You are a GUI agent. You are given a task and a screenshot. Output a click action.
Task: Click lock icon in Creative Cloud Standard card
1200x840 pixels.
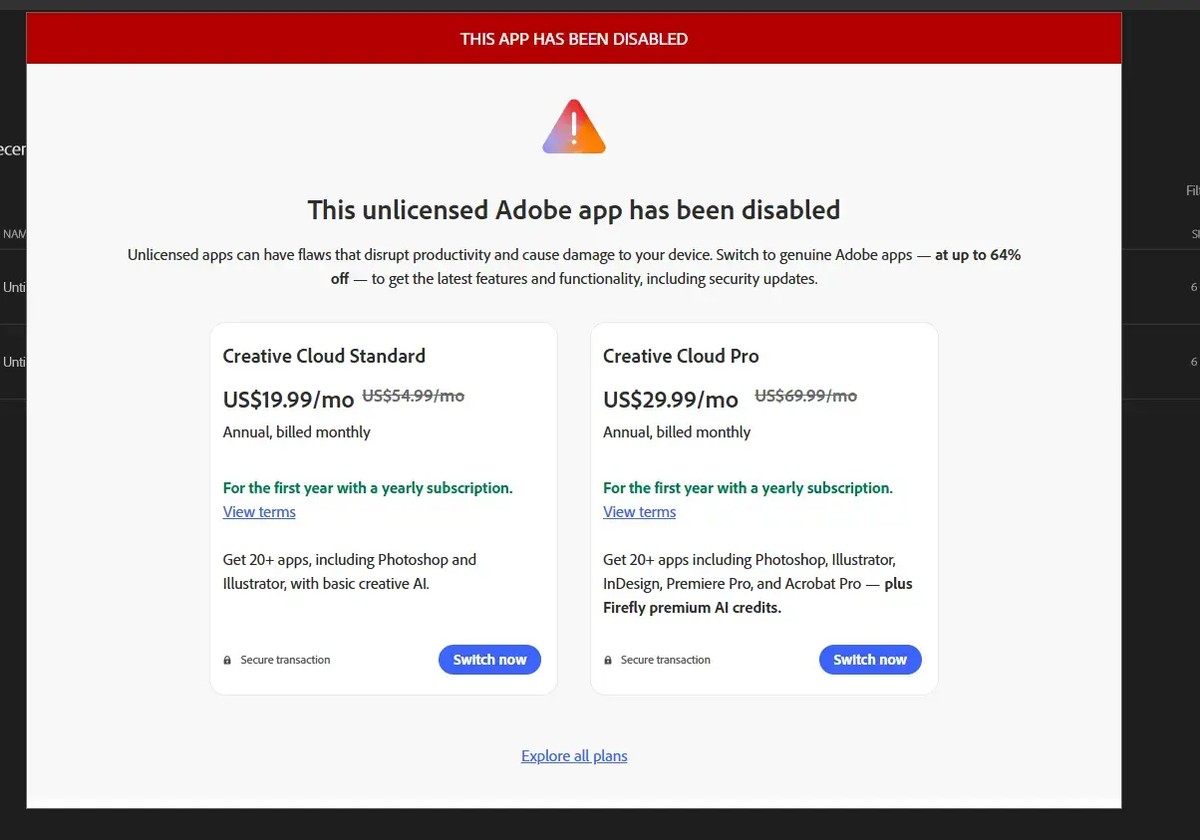227,660
